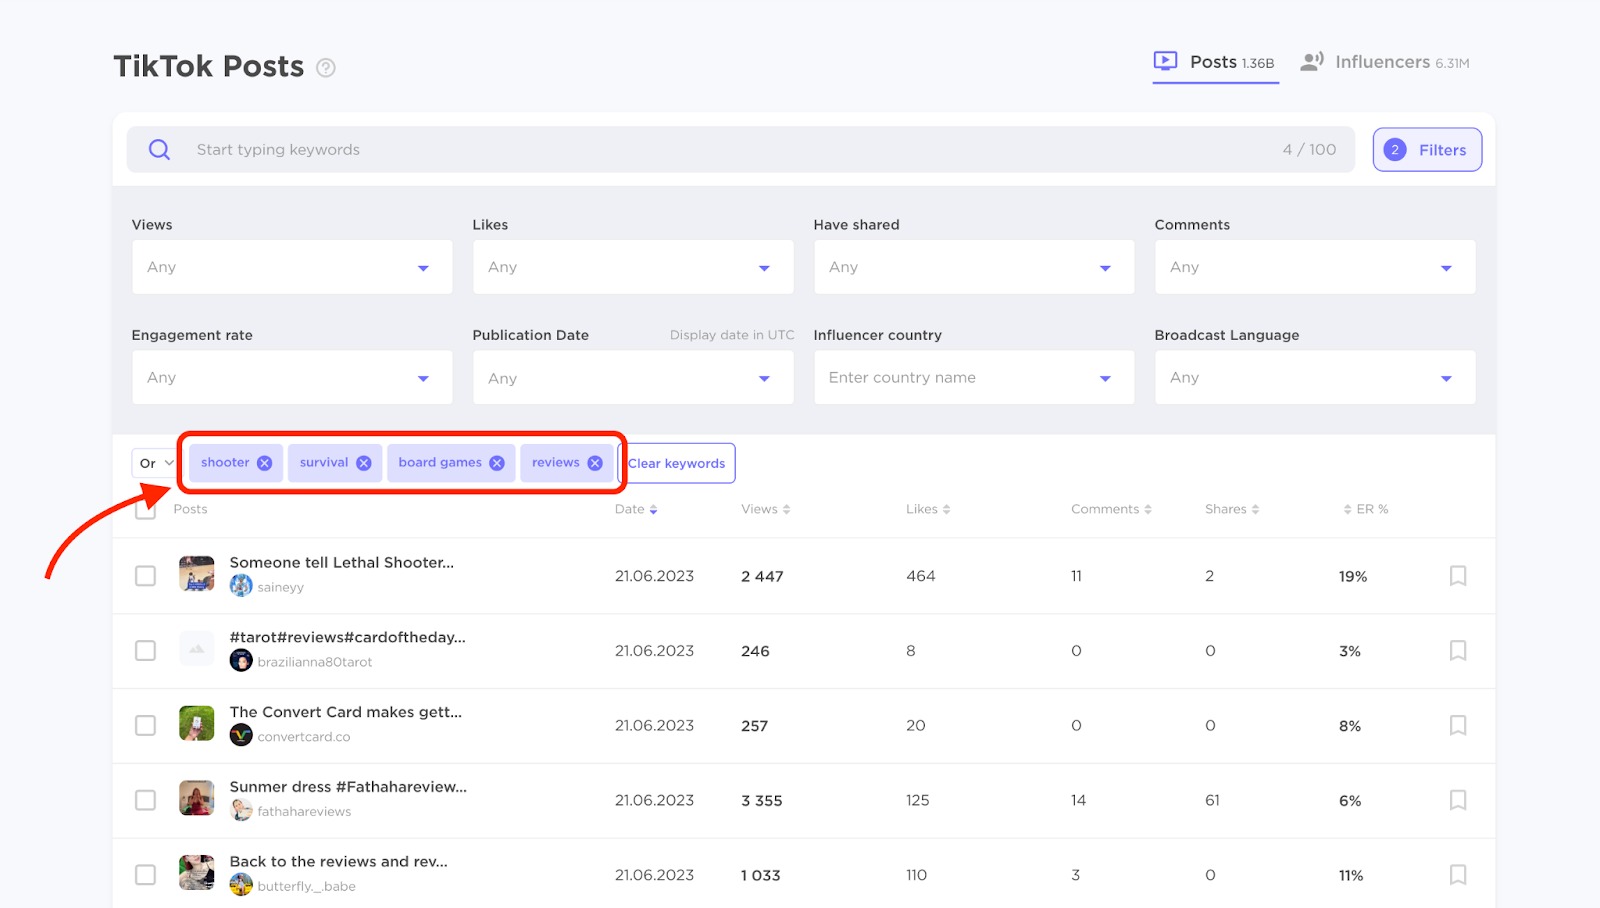1600x908 pixels.
Task: Open the Influencer country dropdown
Action: (x=974, y=378)
